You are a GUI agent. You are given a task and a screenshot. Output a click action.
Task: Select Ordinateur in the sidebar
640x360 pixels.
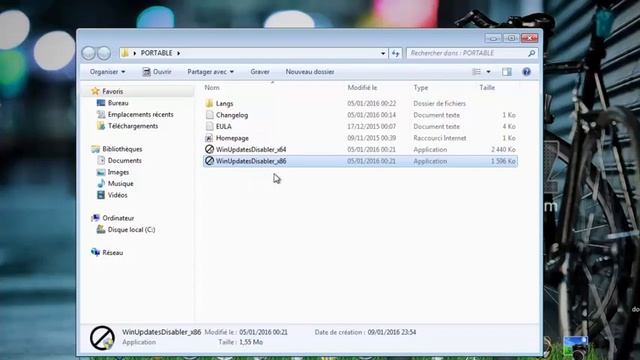[x=118, y=218]
